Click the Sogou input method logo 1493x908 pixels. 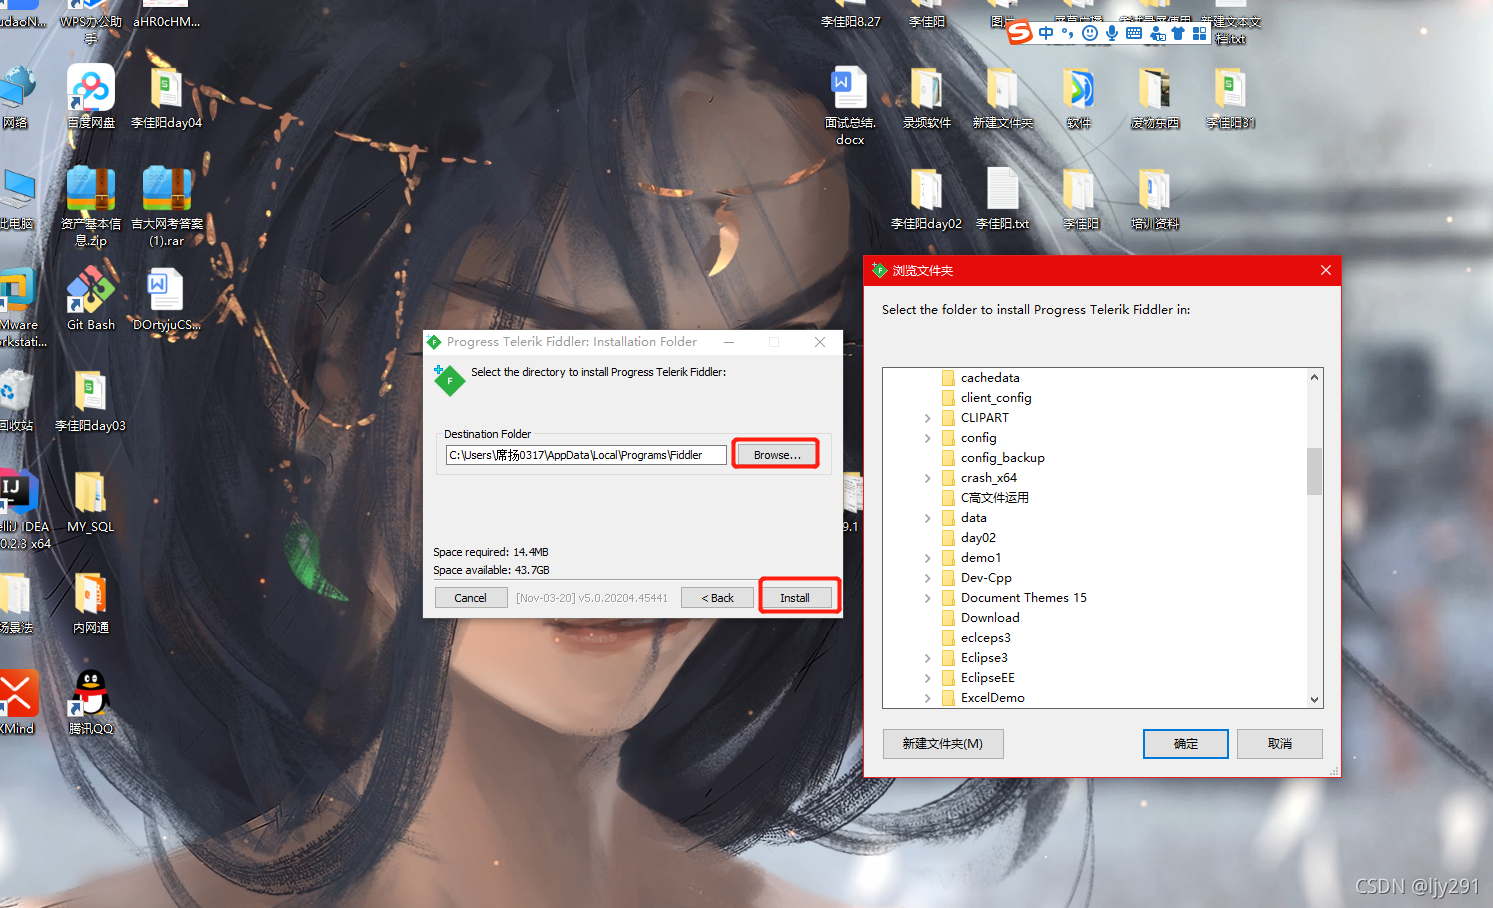pyautogui.click(x=1019, y=33)
